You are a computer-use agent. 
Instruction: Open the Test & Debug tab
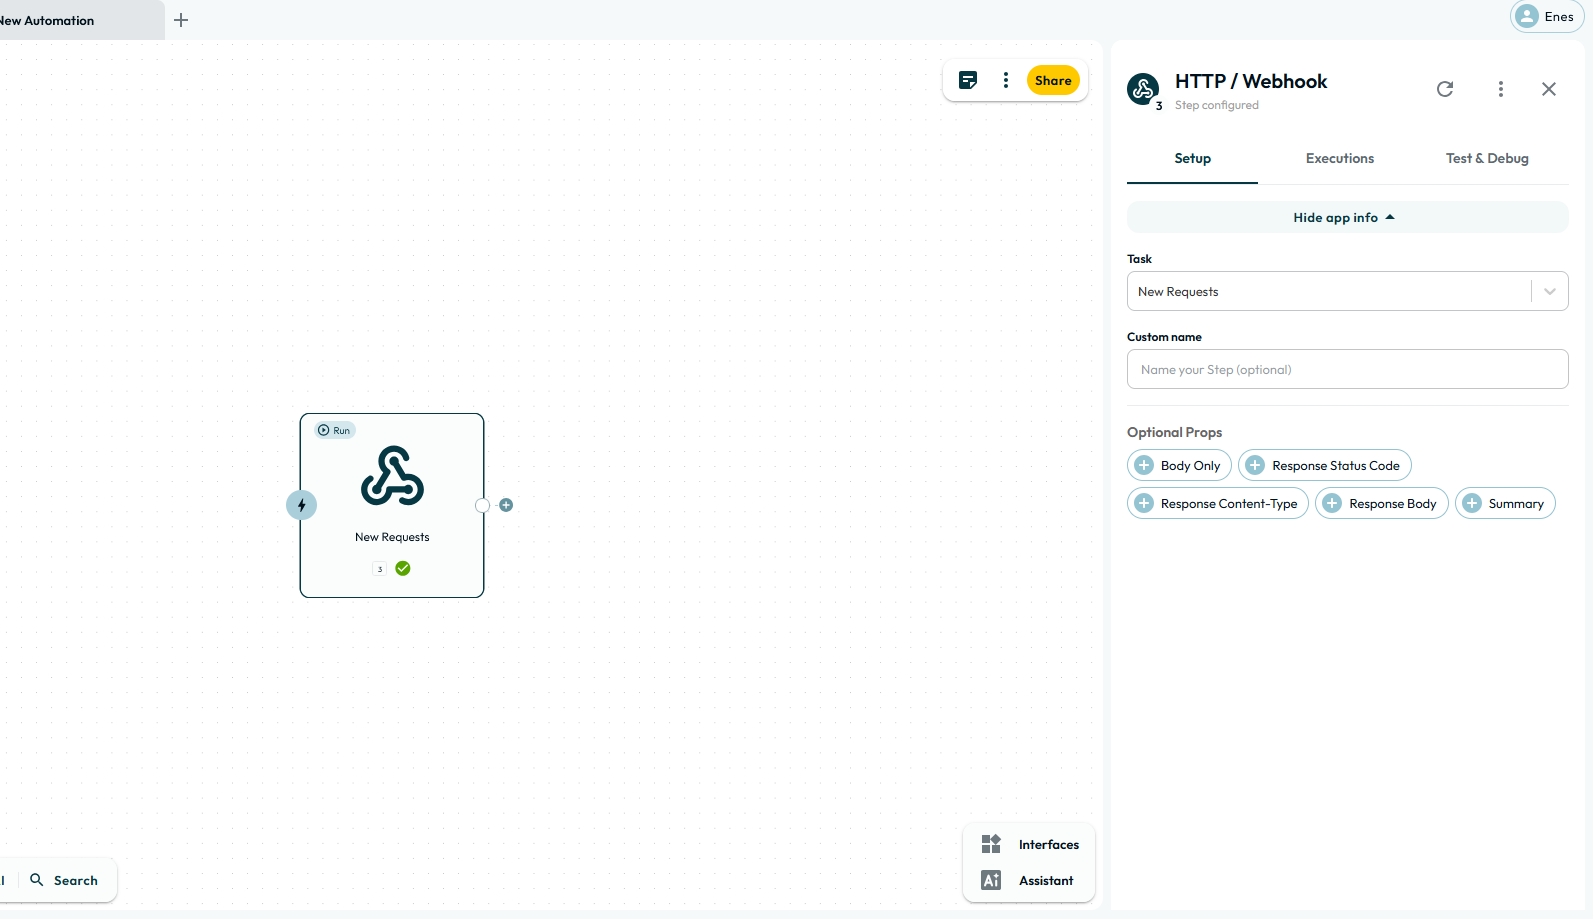[x=1486, y=159]
